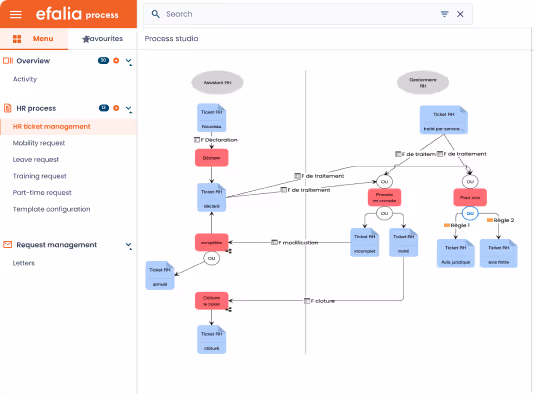Select the Ticket RH avis fiche node
This screenshot has height=394, width=534.
click(x=499, y=253)
